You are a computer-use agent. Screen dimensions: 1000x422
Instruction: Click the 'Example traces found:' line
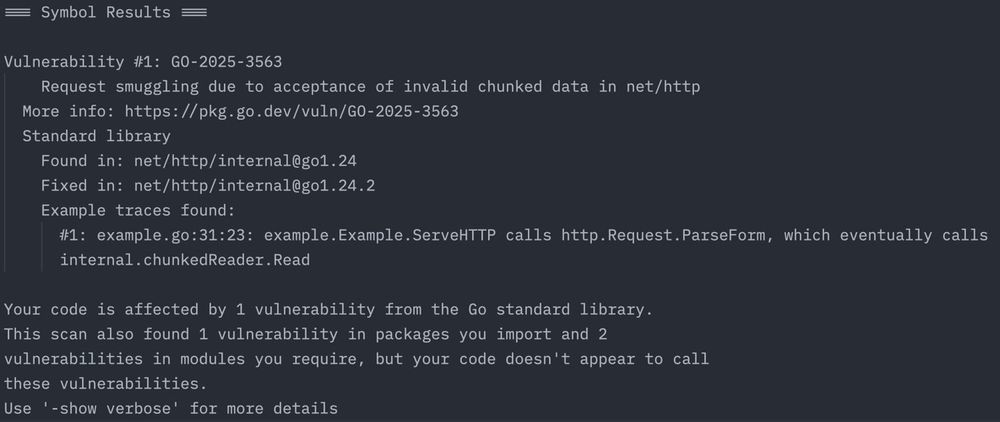tap(137, 210)
